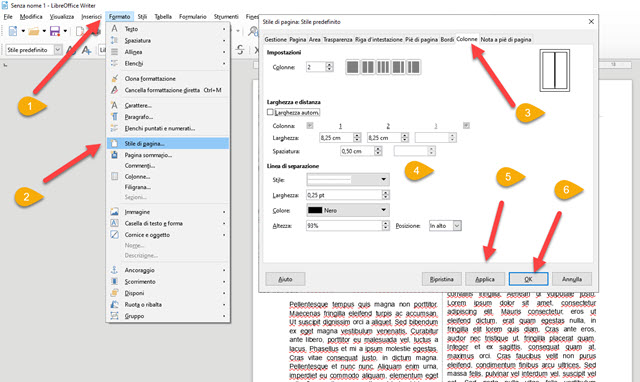Click column 1 Larghezza field 8,25 cm
The width and height of the screenshot is (640, 382).
(x=336, y=138)
